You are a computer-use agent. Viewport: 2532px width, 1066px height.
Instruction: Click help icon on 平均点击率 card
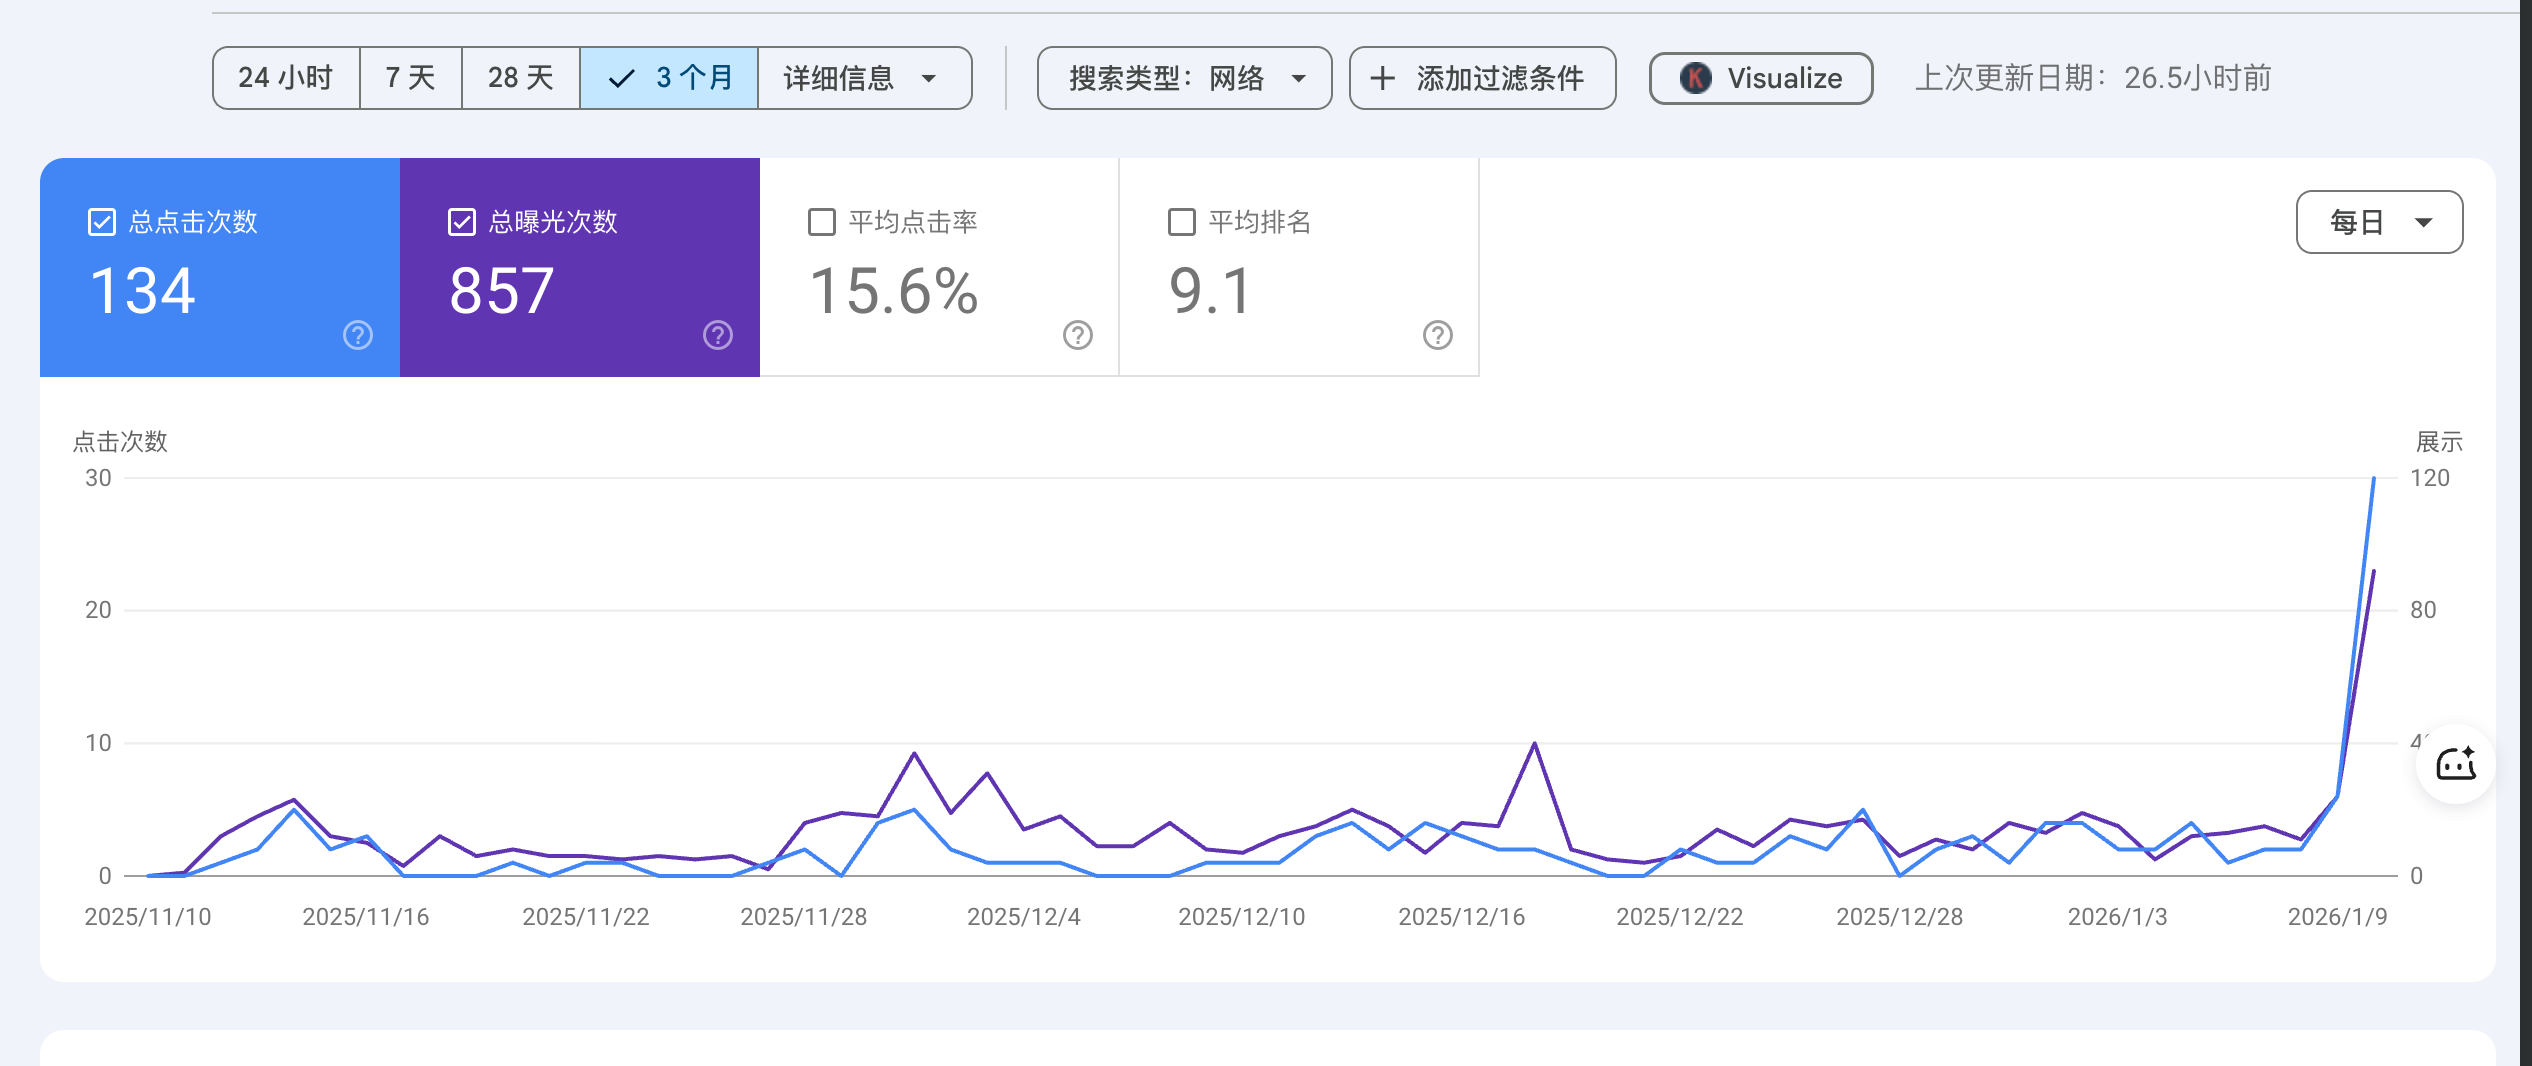click(x=1077, y=335)
